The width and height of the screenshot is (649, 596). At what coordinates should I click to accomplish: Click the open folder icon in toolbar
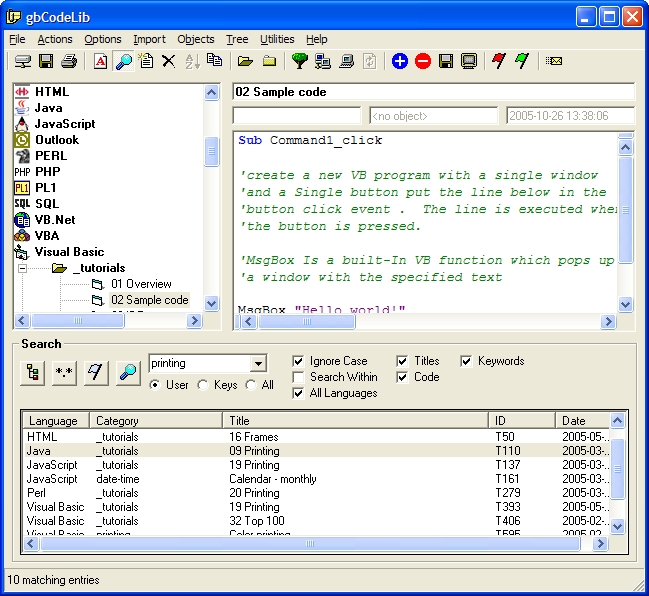[245, 62]
